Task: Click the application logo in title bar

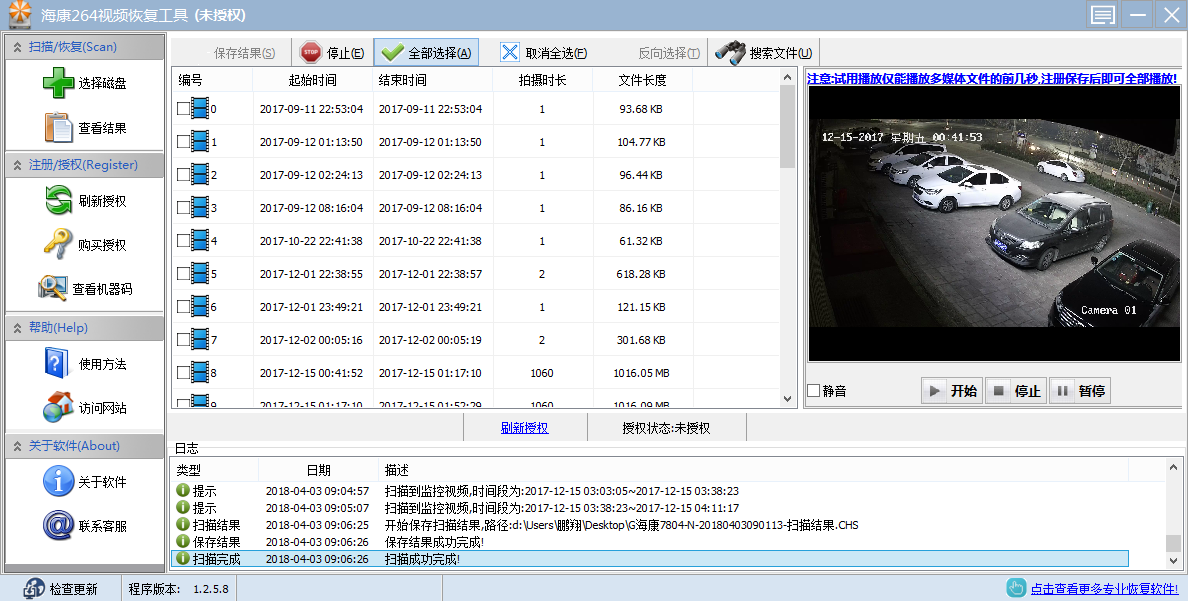Action: (x=20, y=14)
